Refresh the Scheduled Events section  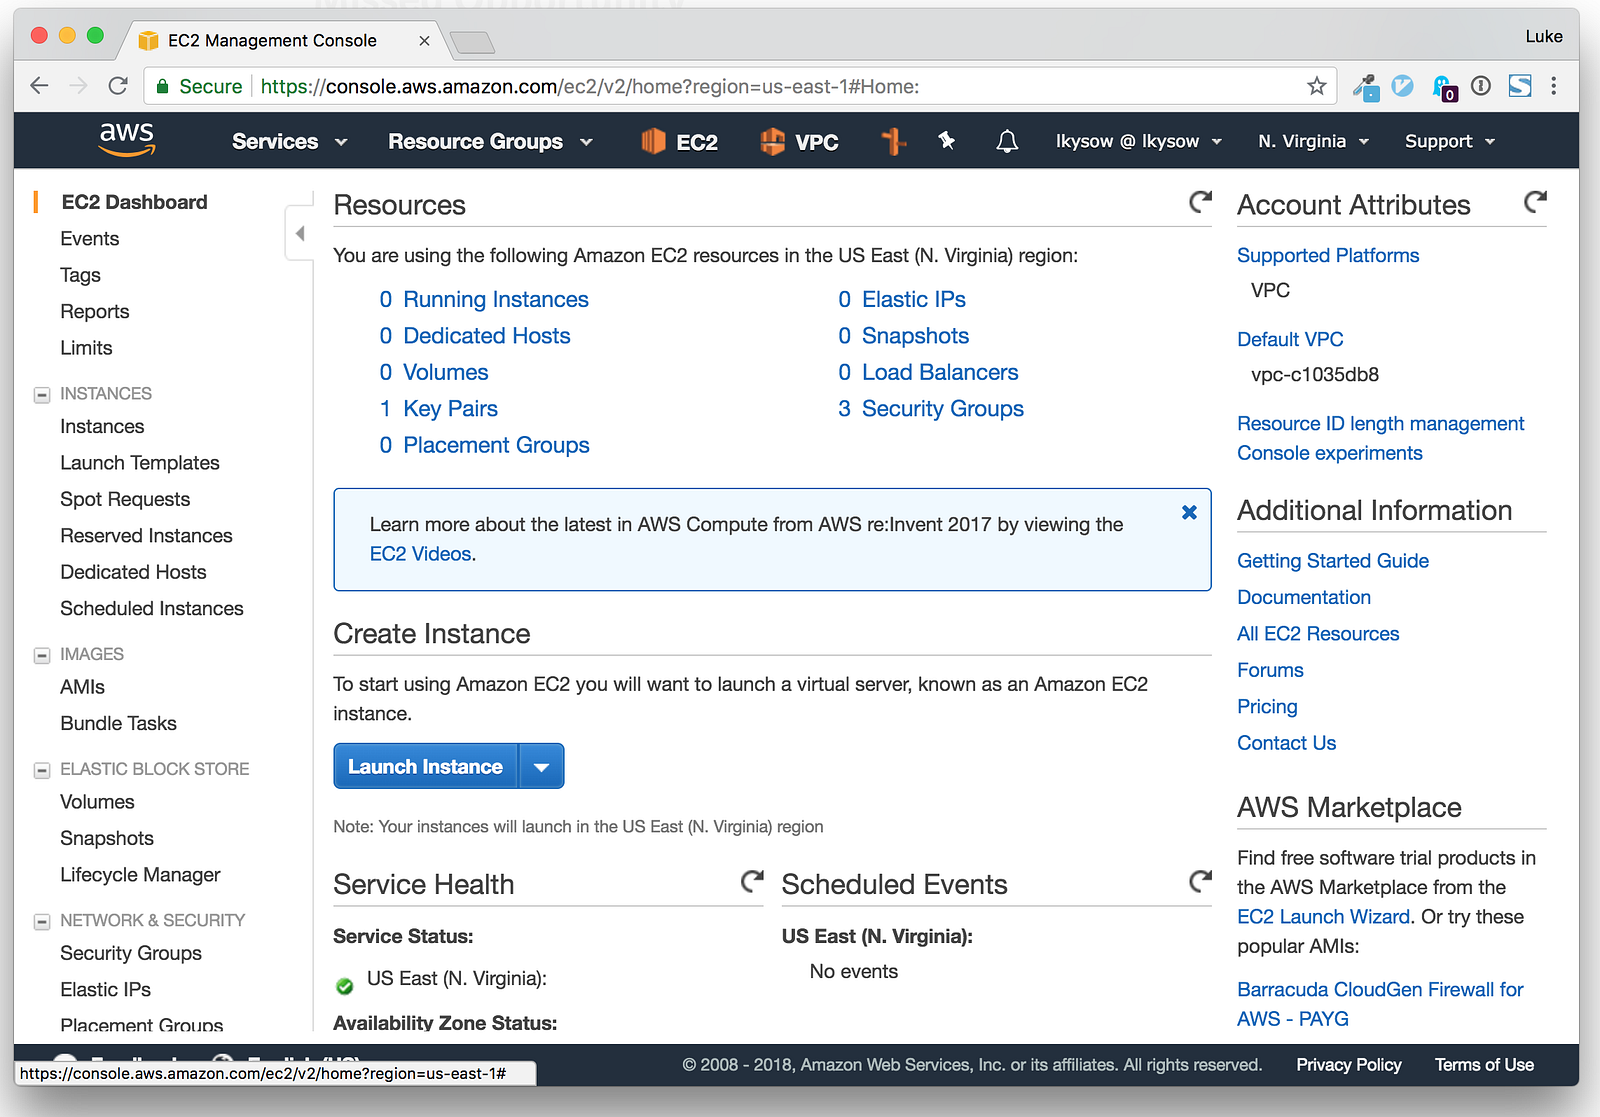click(1200, 882)
